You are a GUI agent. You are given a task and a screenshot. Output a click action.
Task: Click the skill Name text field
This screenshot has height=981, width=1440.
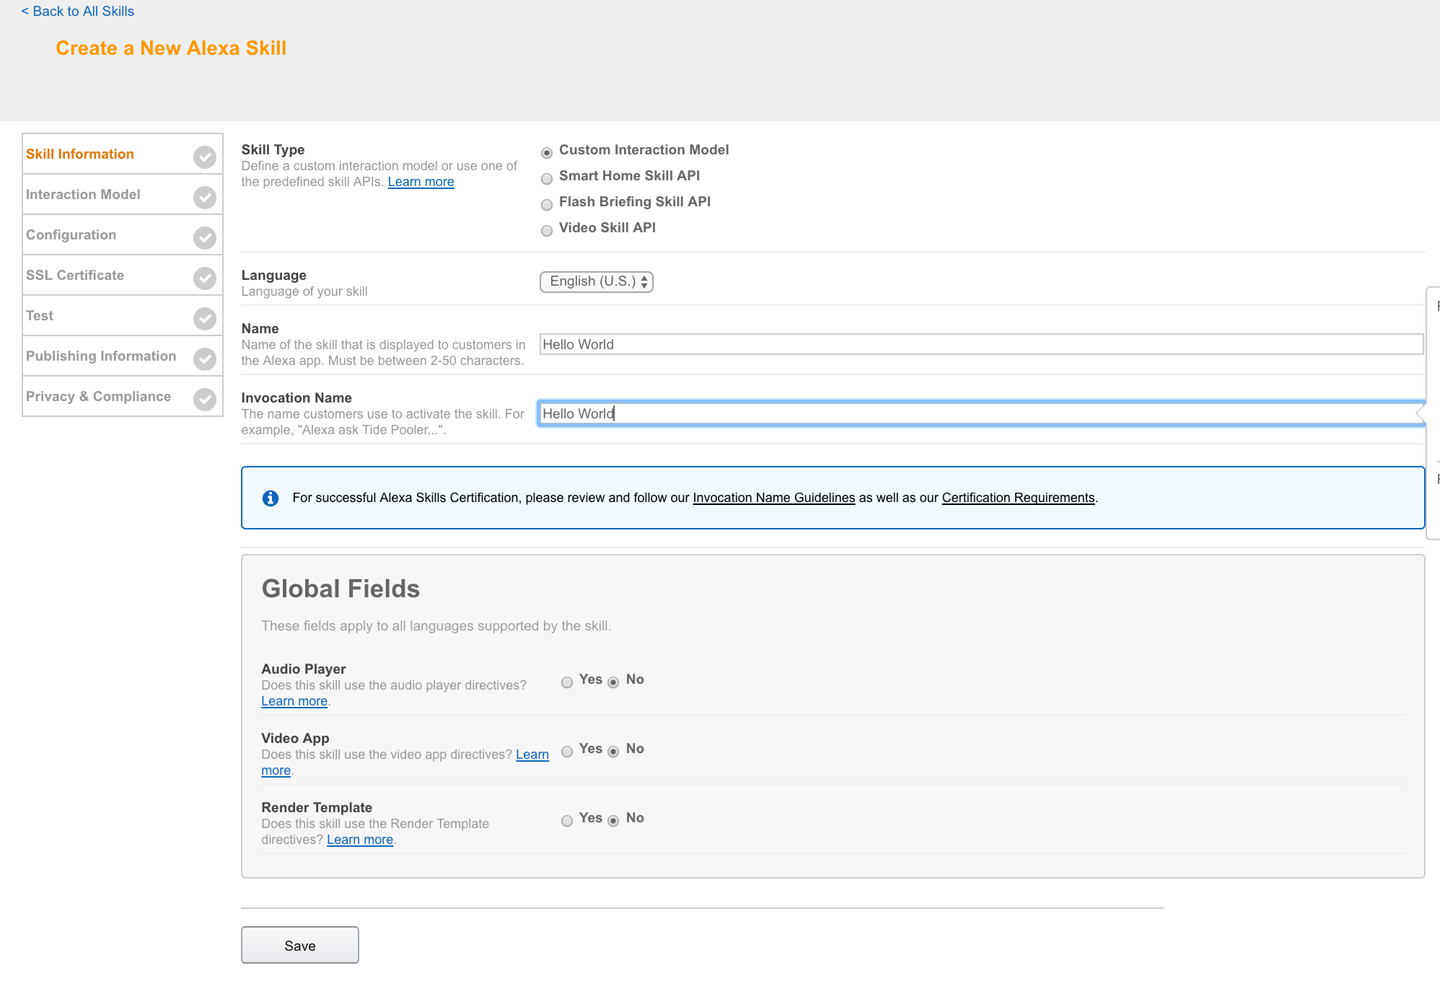980,345
